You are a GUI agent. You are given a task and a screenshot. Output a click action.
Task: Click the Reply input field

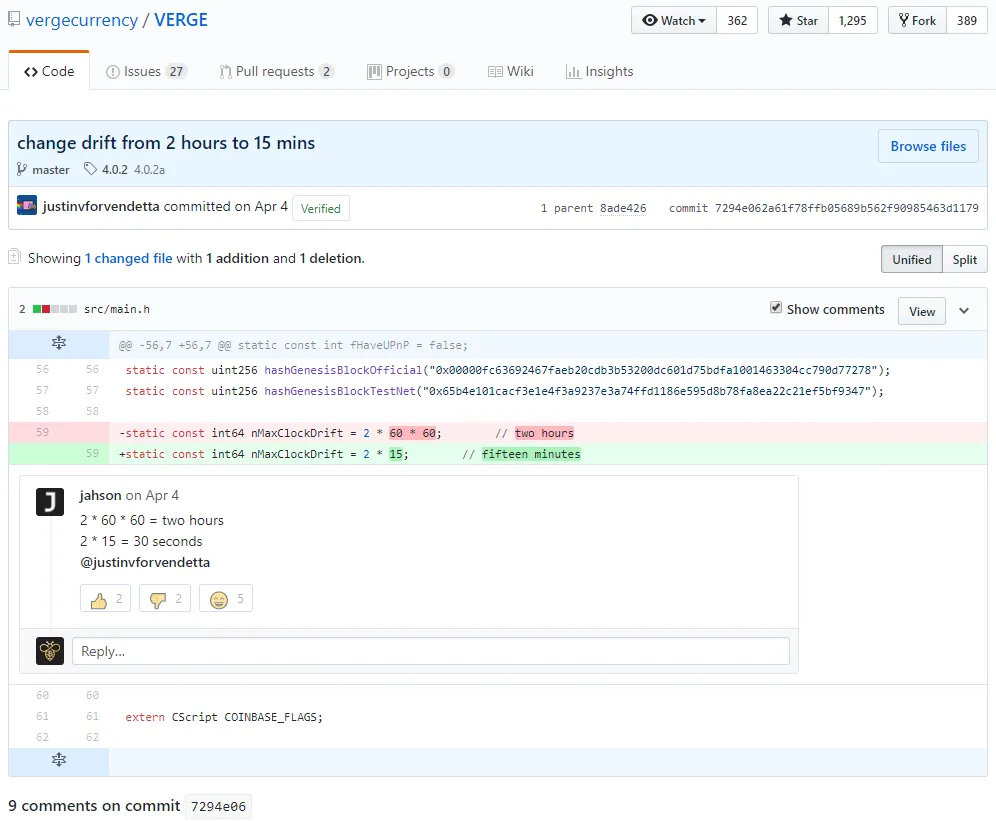click(x=431, y=651)
